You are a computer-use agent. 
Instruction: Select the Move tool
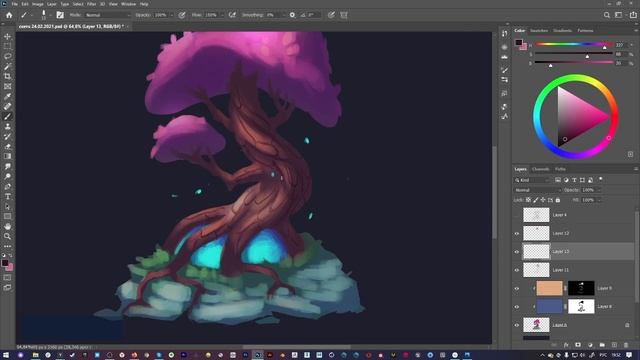pos(7,36)
